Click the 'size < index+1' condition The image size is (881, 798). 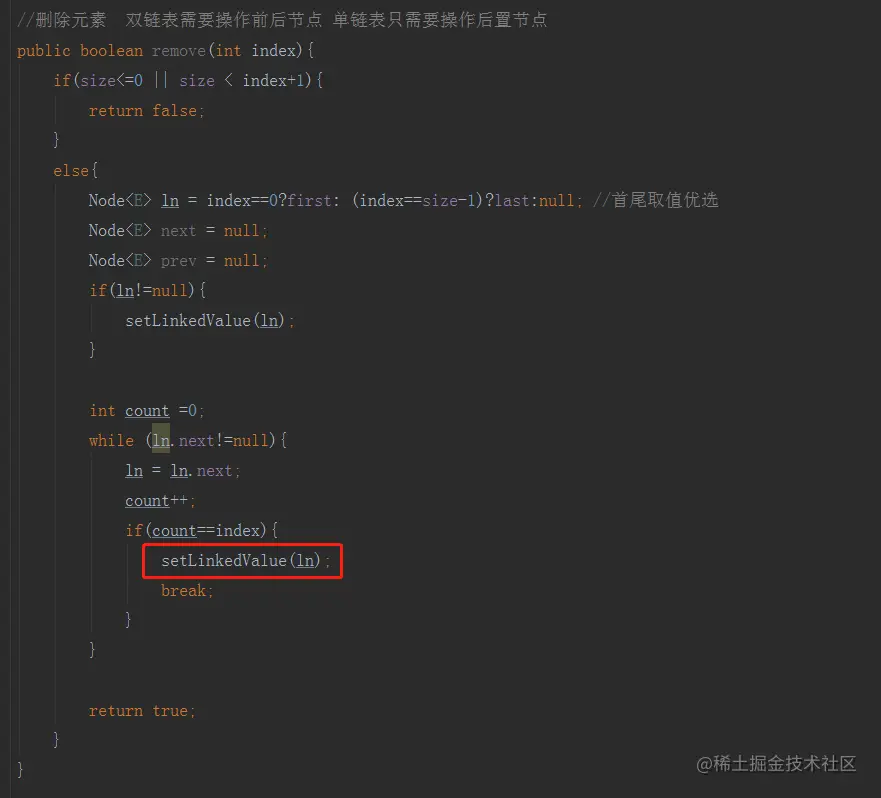click(245, 80)
